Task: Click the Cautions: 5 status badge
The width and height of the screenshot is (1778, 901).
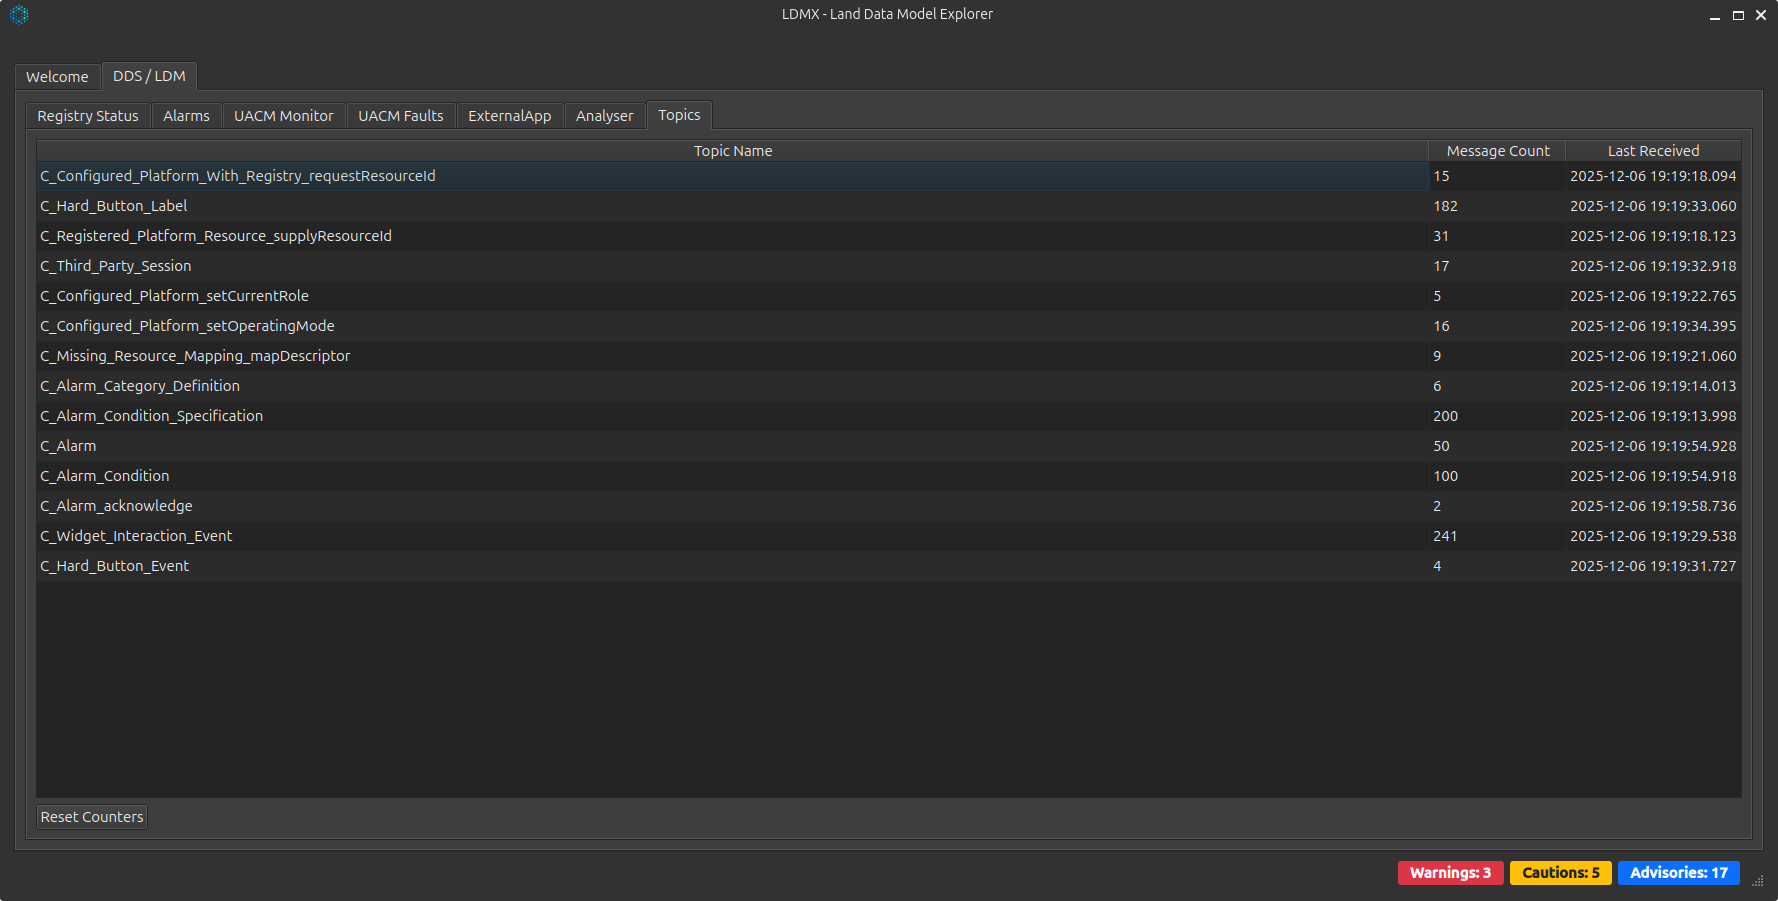Action: click(1560, 873)
